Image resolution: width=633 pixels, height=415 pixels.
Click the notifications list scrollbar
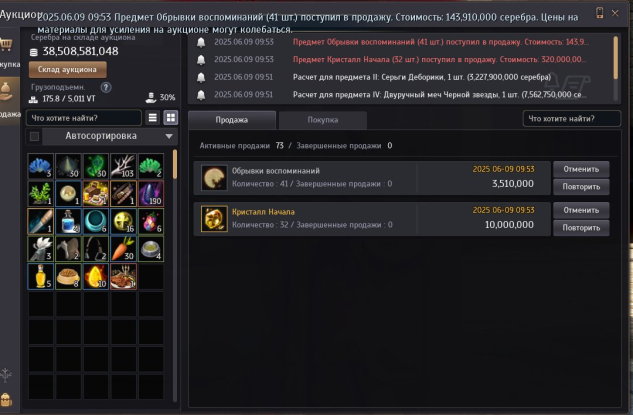615,58
